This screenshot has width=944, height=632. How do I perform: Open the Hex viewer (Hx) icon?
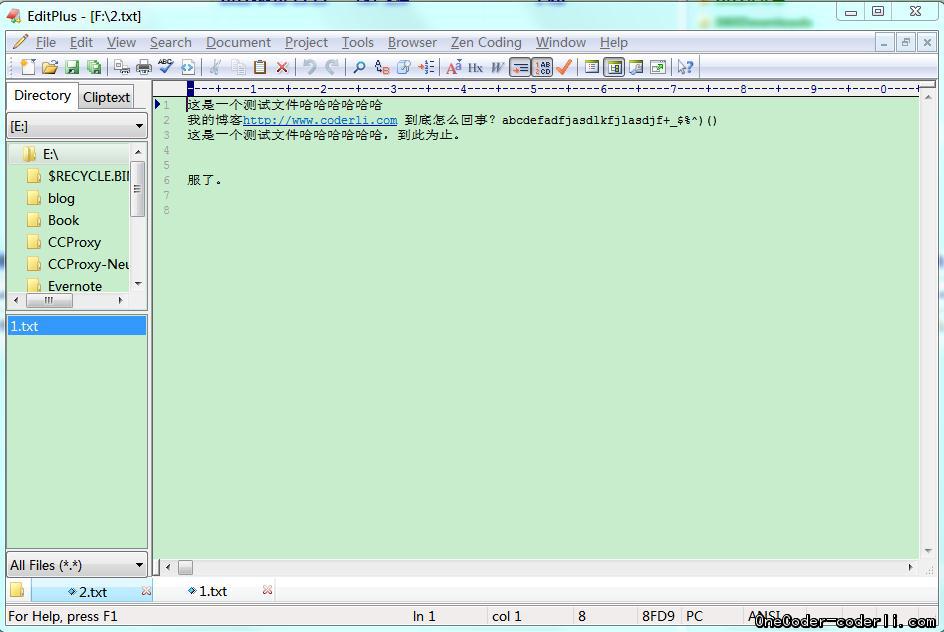475,67
